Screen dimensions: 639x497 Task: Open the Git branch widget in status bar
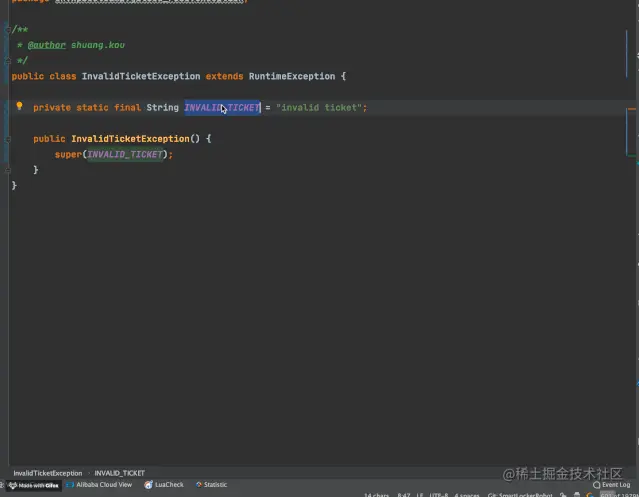tap(520, 495)
